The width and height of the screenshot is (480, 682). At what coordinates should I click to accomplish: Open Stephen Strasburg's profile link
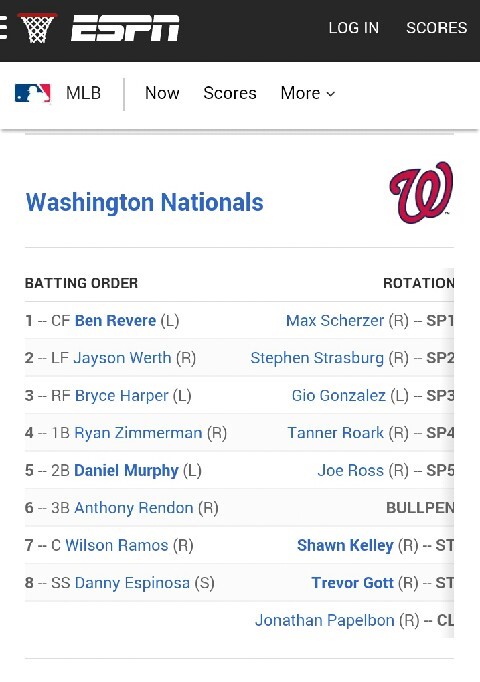pyautogui.click(x=317, y=358)
